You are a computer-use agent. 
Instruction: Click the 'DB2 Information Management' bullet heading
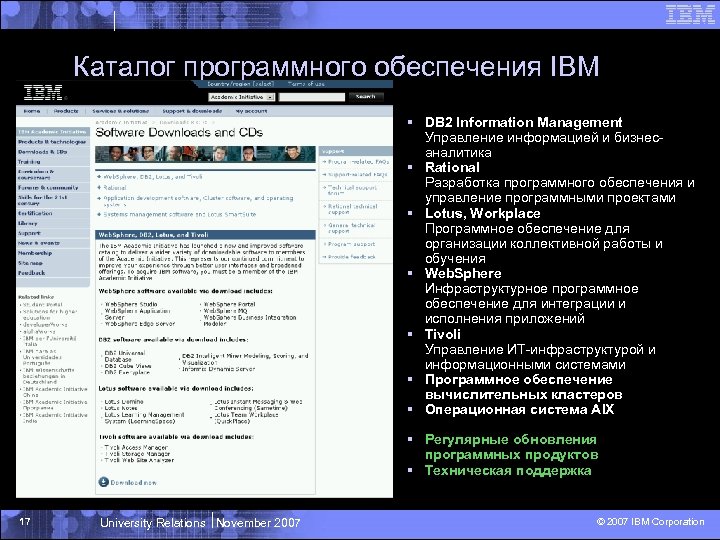(523, 122)
